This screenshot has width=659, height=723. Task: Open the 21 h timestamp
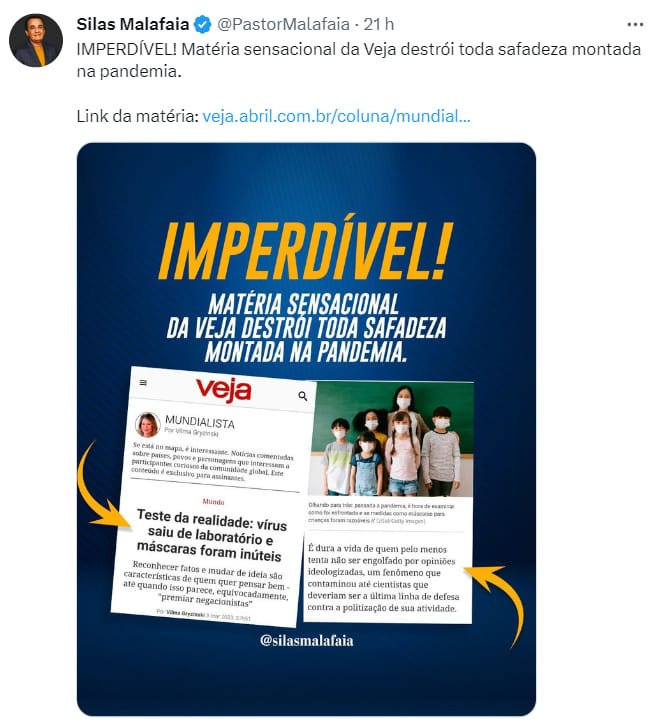click(379, 24)
